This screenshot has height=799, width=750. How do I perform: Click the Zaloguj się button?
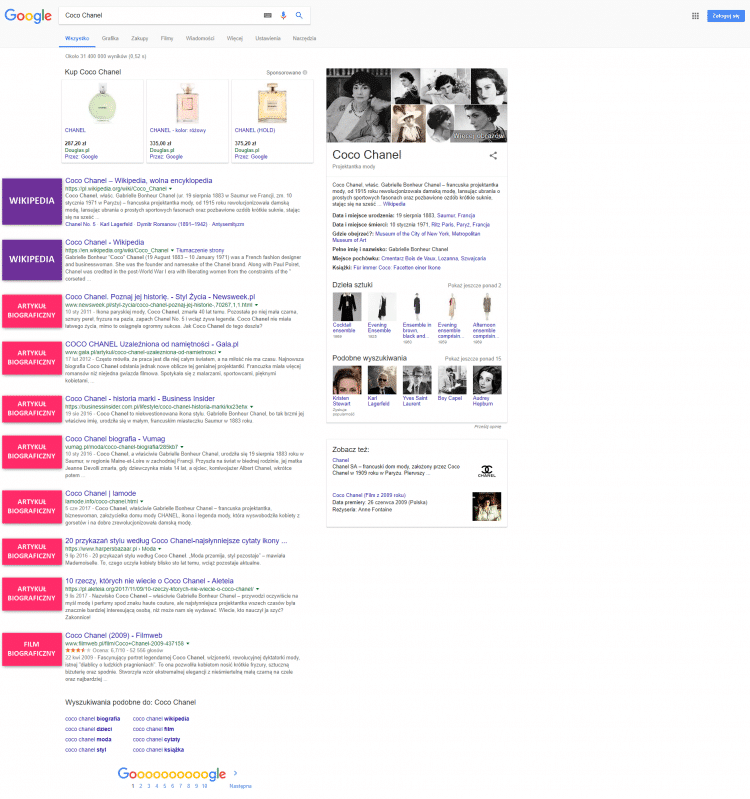[x=726, y=16]
